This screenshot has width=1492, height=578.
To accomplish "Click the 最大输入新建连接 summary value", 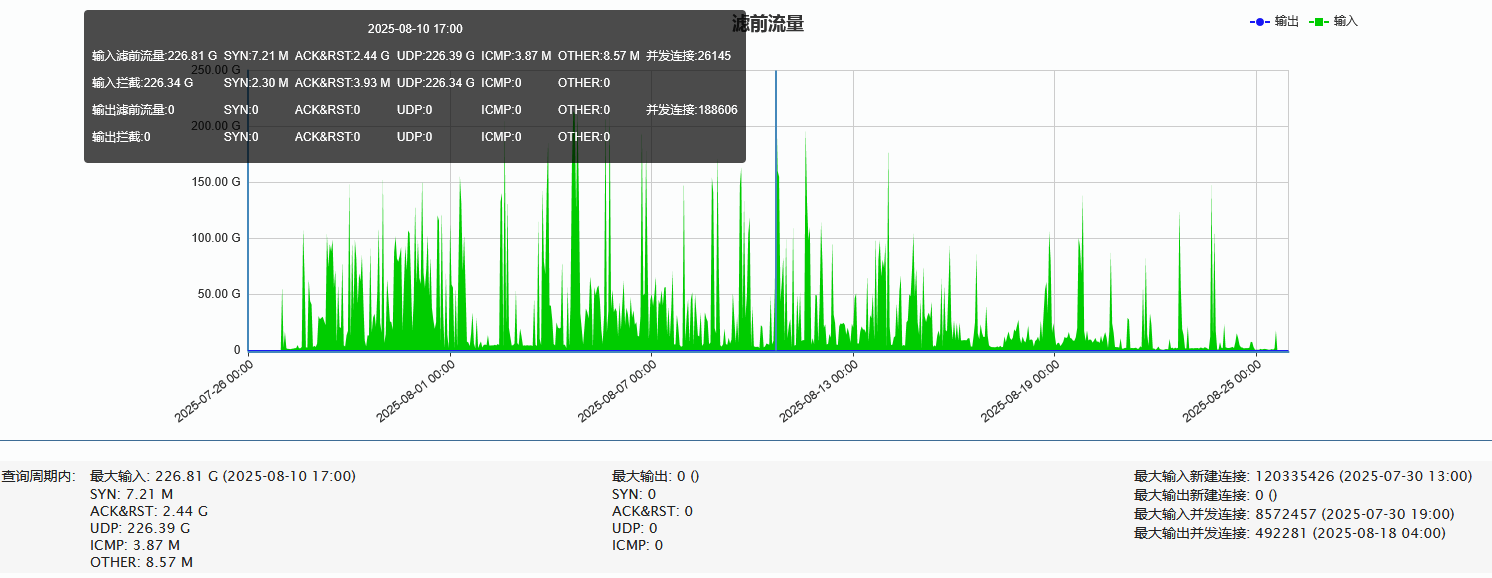I will click(x=1302, y=476).
